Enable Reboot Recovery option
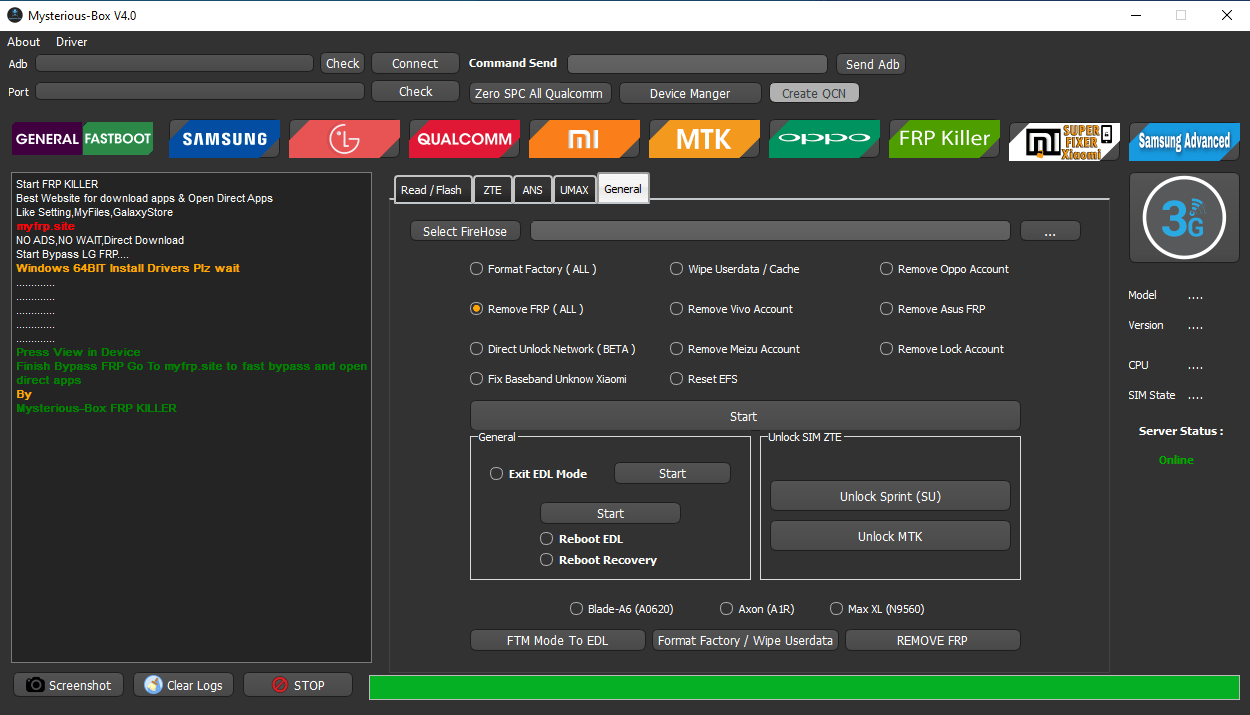Image resolution: width=1250 pixels, height=715 pixels. [x=547, y=560]
